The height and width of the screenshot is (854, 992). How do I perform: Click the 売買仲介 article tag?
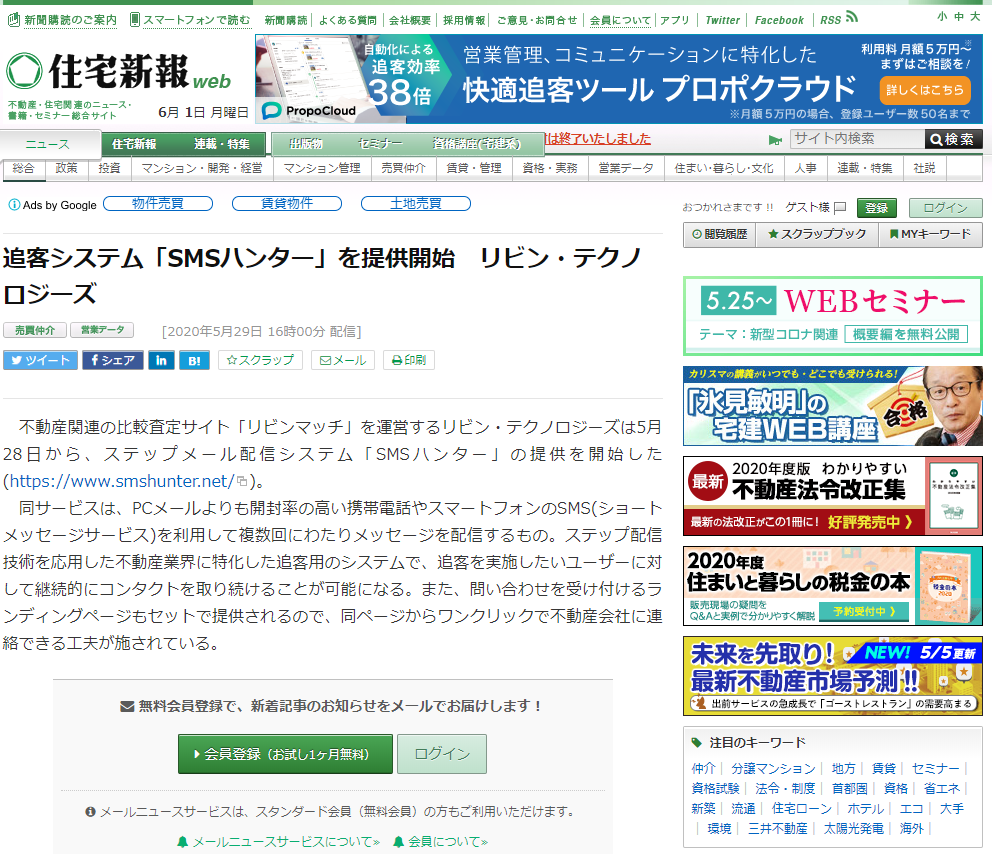pos(35,330)
